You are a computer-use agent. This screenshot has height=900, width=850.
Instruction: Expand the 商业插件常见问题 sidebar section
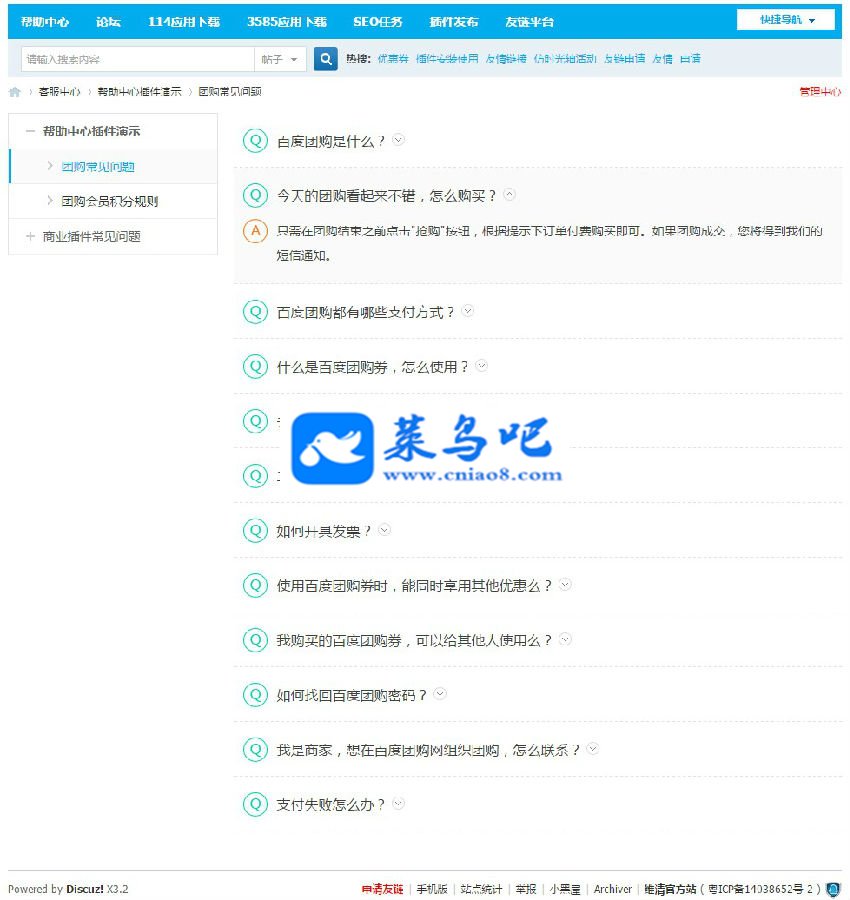[x=30, y=236]
